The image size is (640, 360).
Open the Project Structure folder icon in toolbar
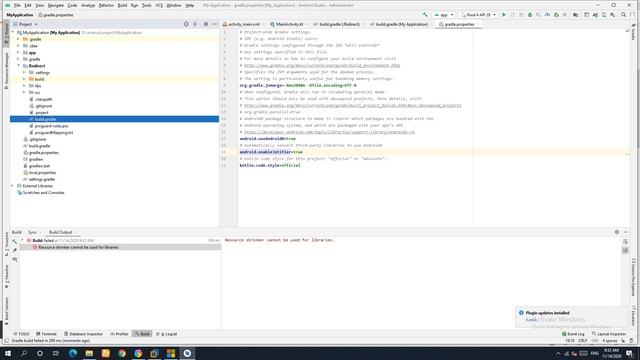click(x=576, y=15)
